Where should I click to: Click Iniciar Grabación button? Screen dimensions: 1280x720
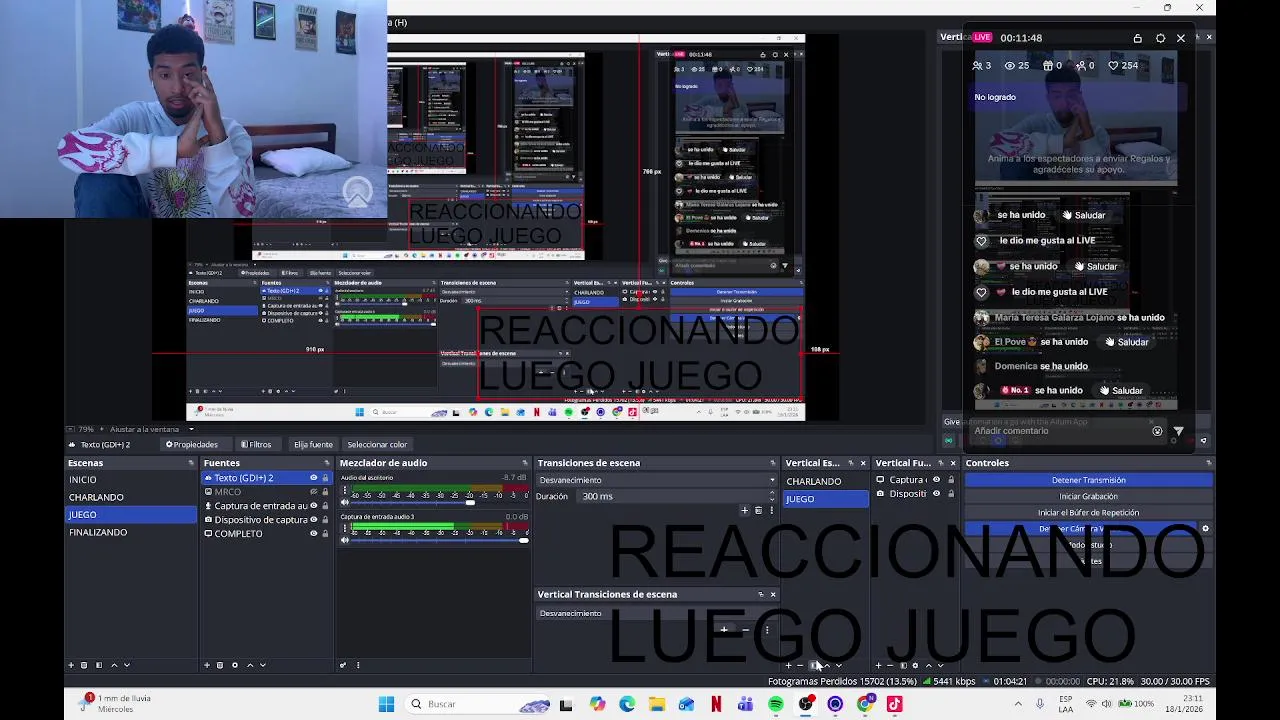(x=1088, y=496)
